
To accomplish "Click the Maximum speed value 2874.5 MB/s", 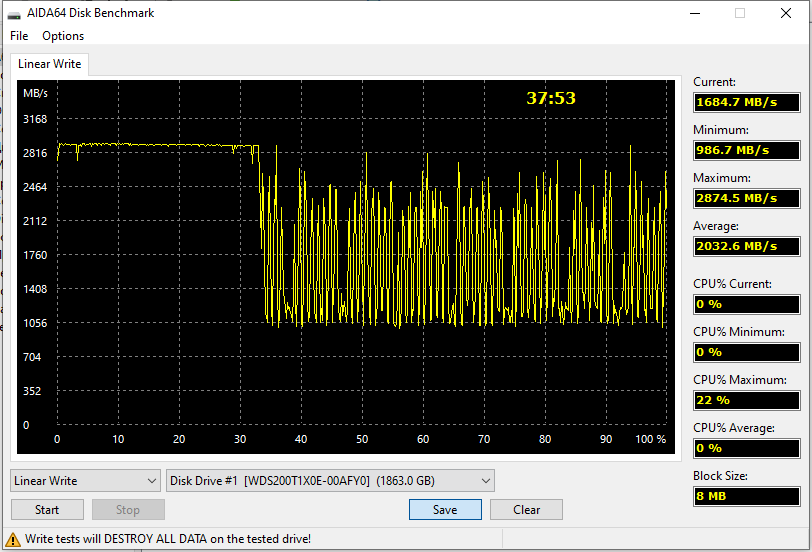I will (x=747, y=198).
